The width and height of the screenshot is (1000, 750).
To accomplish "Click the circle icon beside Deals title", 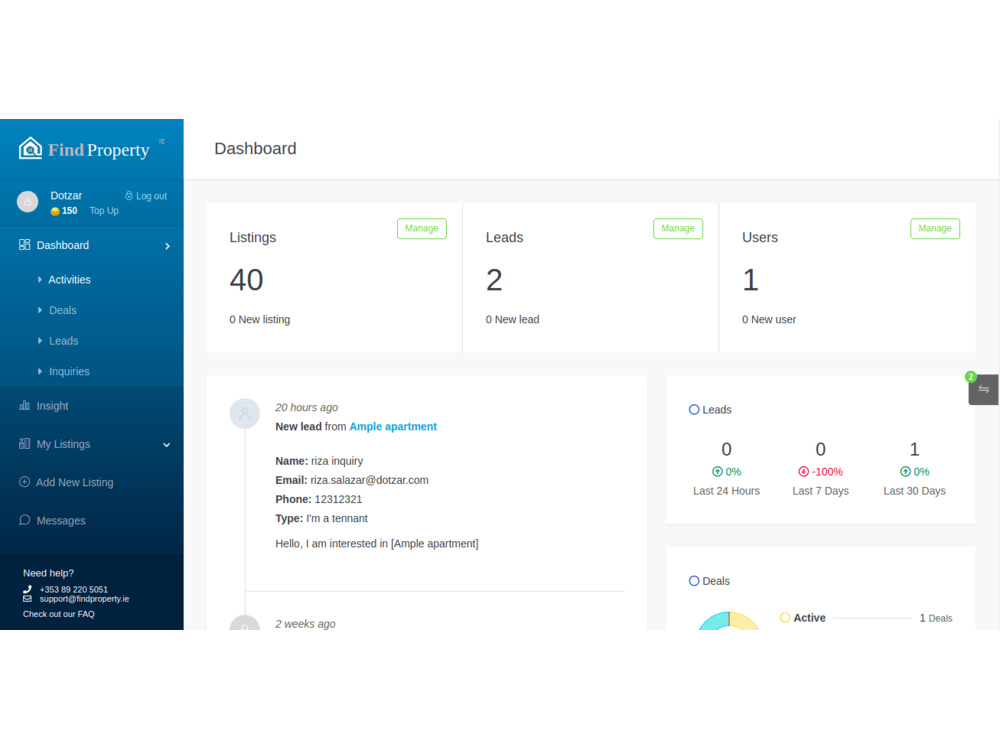I will coord(694,581).
